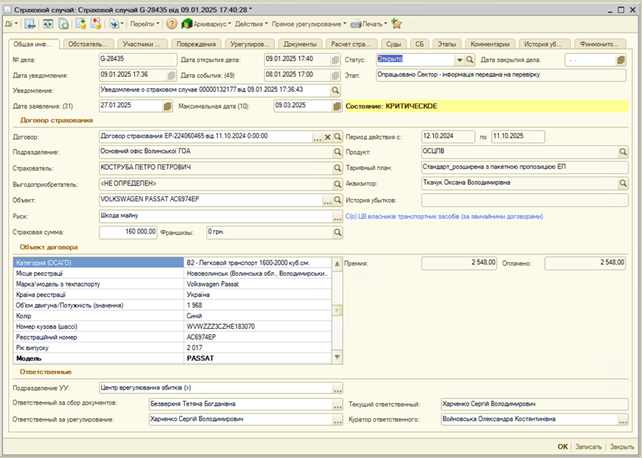
Task: Open help via question mark icon
Action: tap(172, 24)
